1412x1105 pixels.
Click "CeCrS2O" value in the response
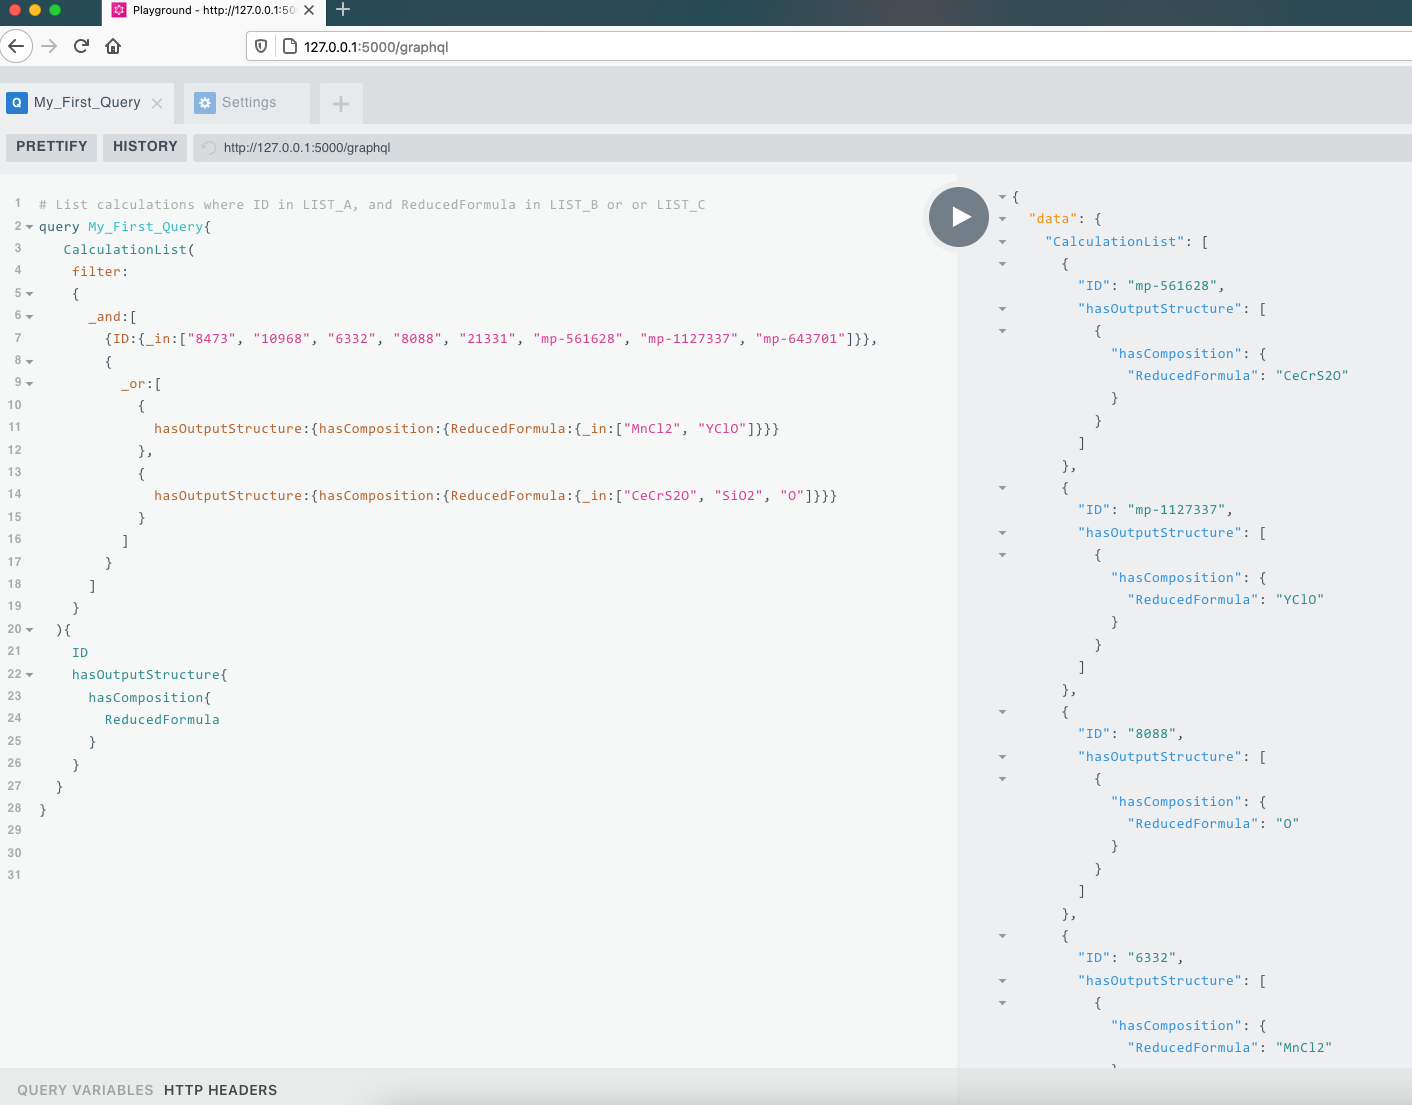[1312, 376]
